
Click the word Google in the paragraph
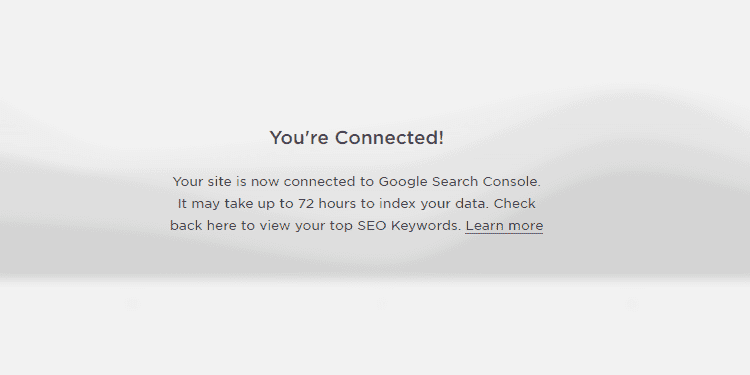tap(403, 182)
